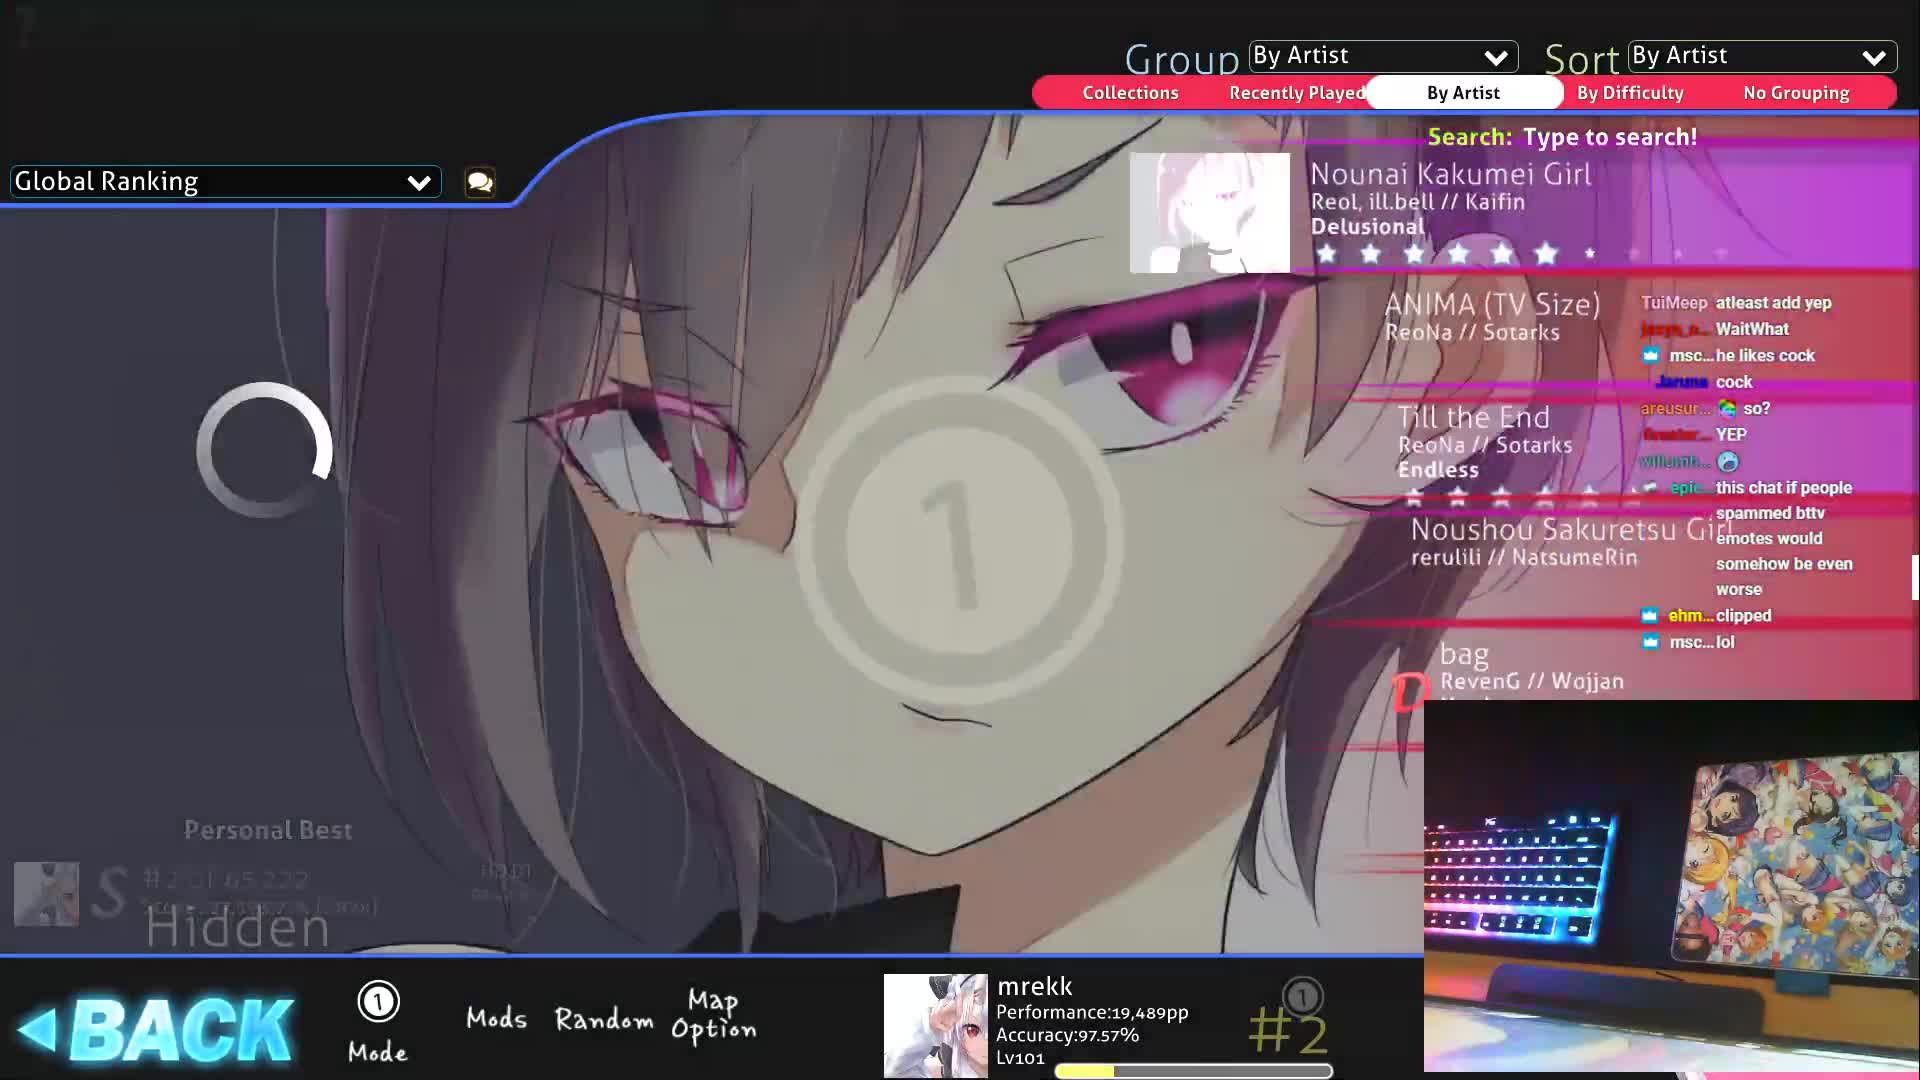The height and width of the screenshot is (1080, 1920).
Task: Expand the Global Ranking dropdown
Action: click(x=225, y=182)
